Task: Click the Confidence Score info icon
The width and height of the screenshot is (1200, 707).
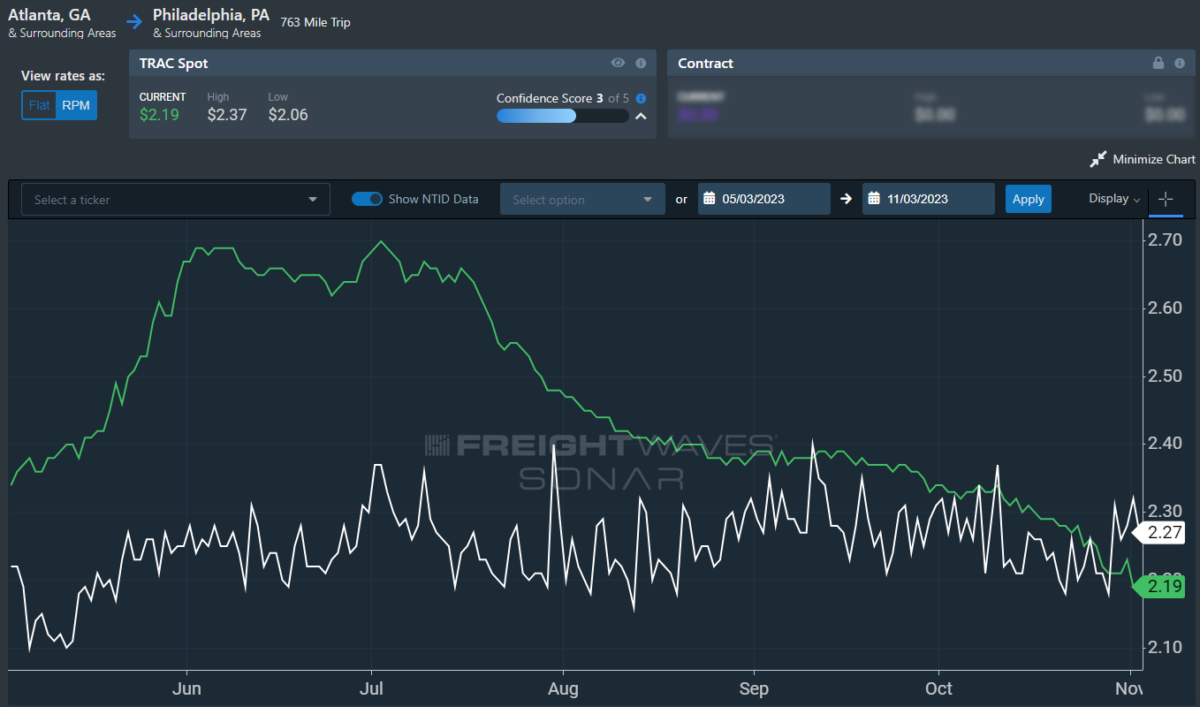Action: click(641, 99)
